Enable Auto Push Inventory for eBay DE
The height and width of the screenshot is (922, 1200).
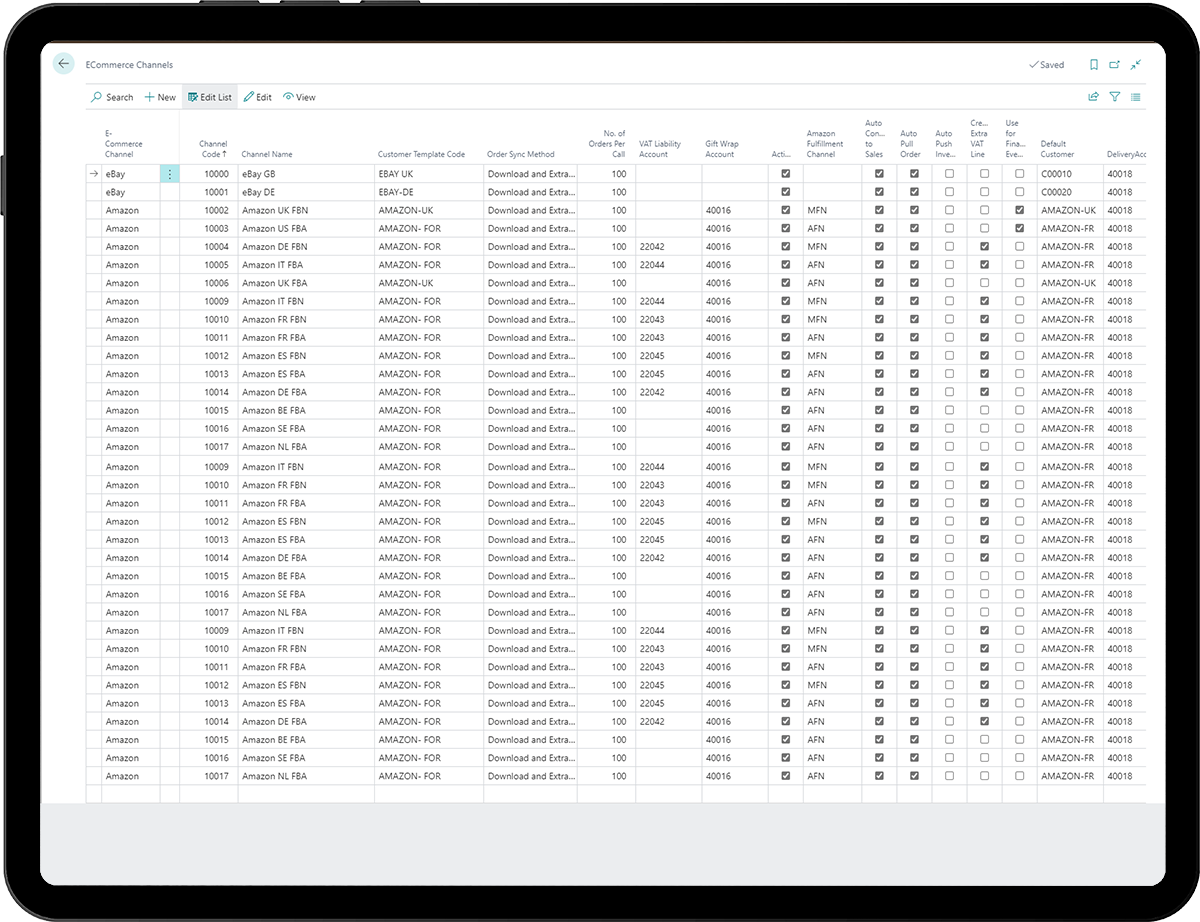pyautogui.click(x=949, y=192)
